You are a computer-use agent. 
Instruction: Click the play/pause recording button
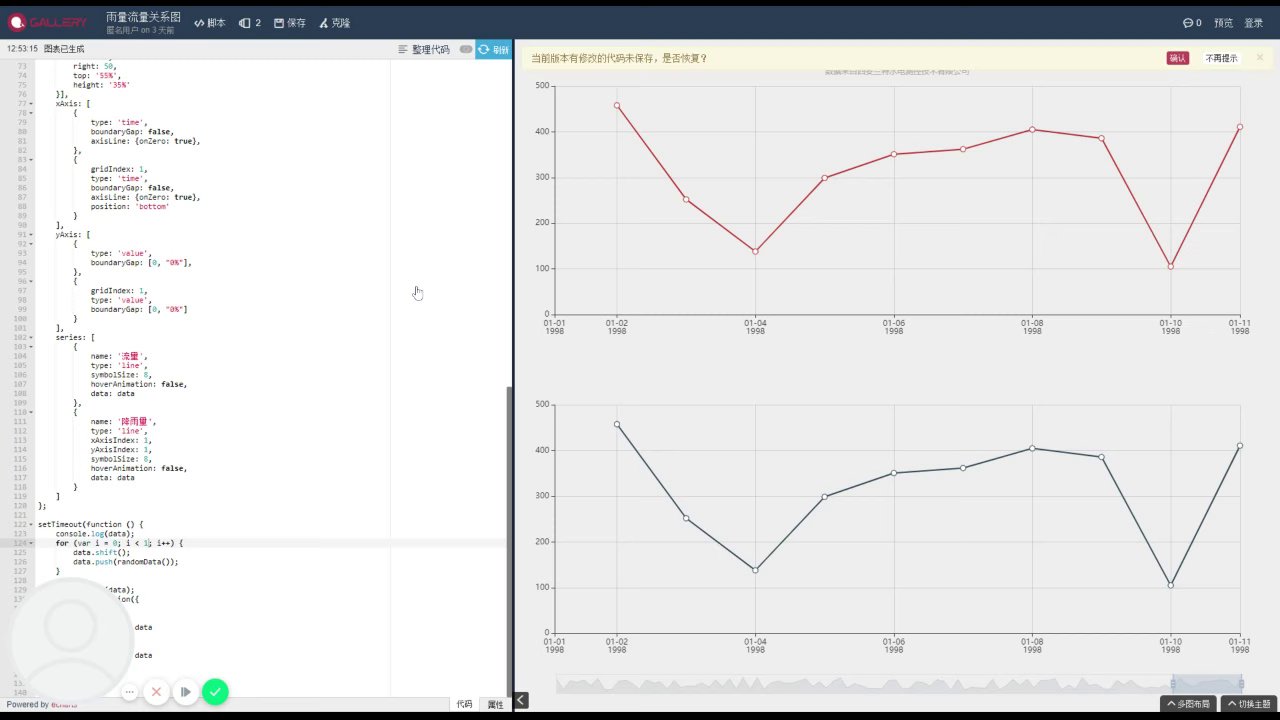click(186, 691)
